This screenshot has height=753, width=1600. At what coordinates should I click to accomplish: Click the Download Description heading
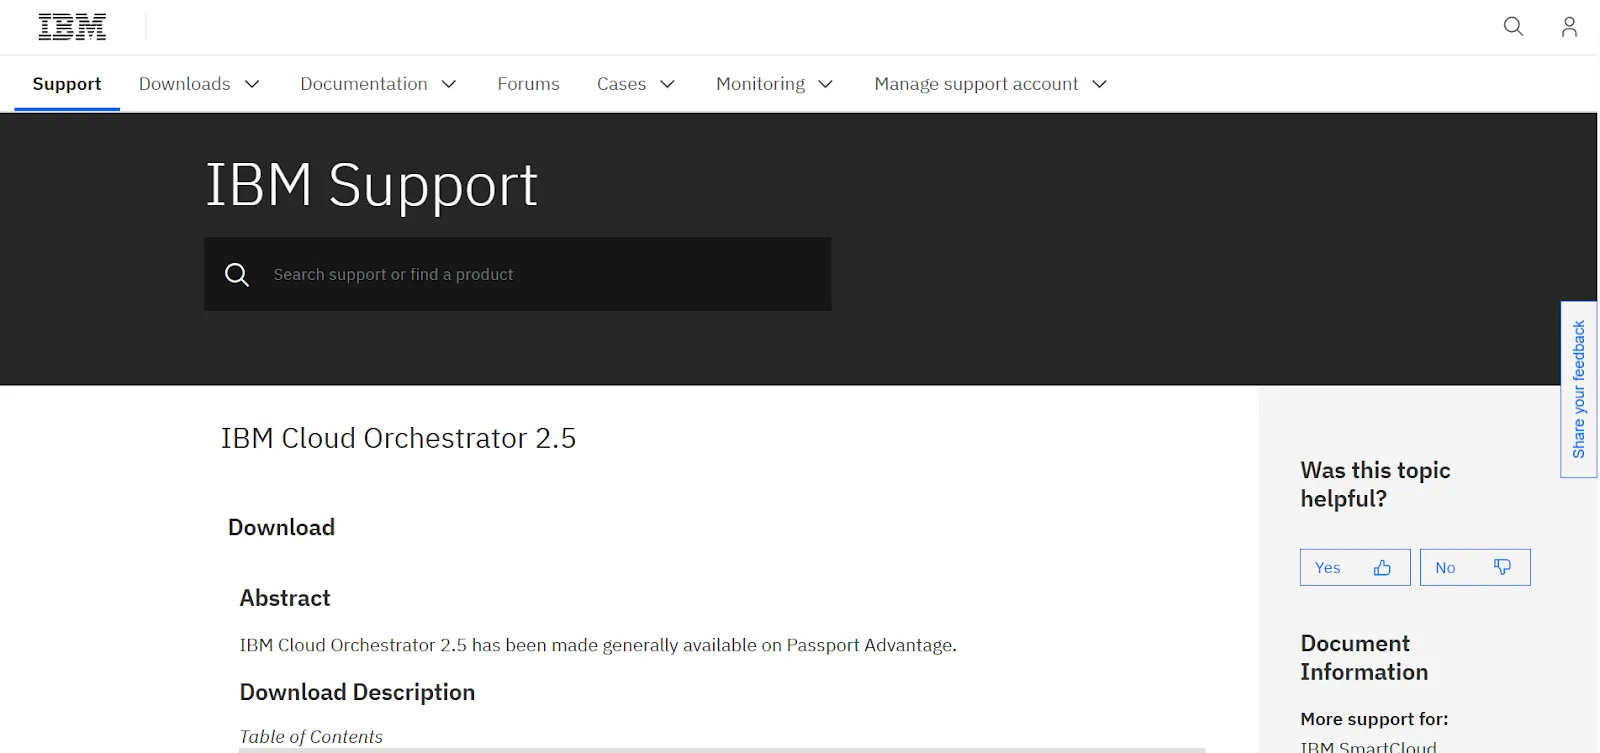[357, 692]
